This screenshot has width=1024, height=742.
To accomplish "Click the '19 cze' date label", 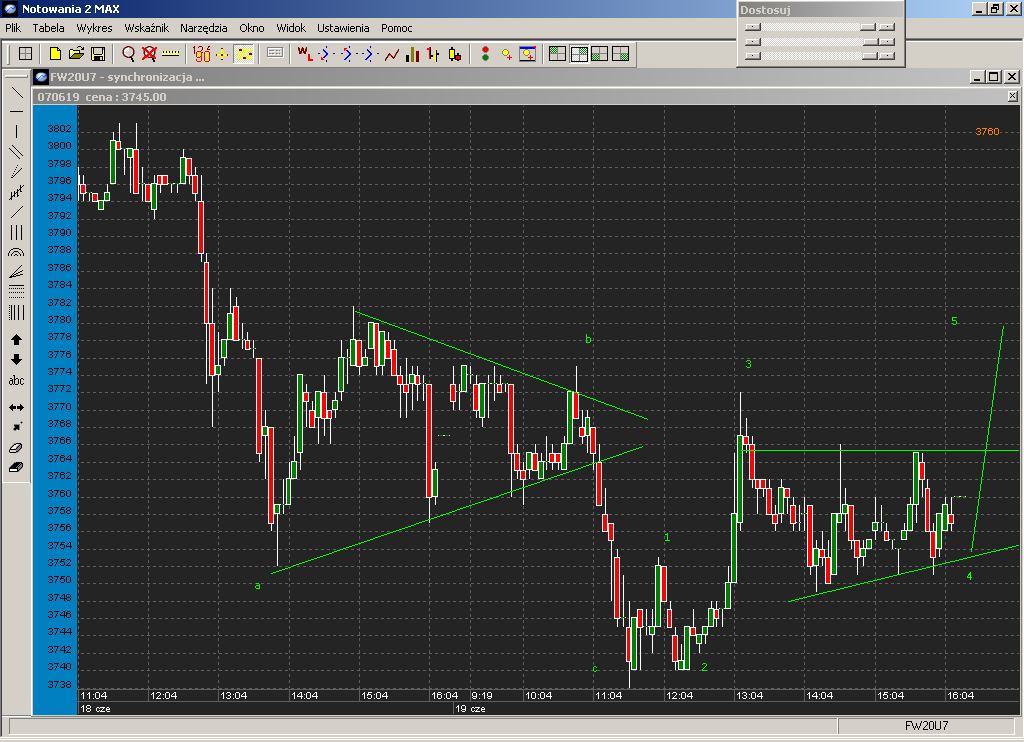I will coord(470,709).
